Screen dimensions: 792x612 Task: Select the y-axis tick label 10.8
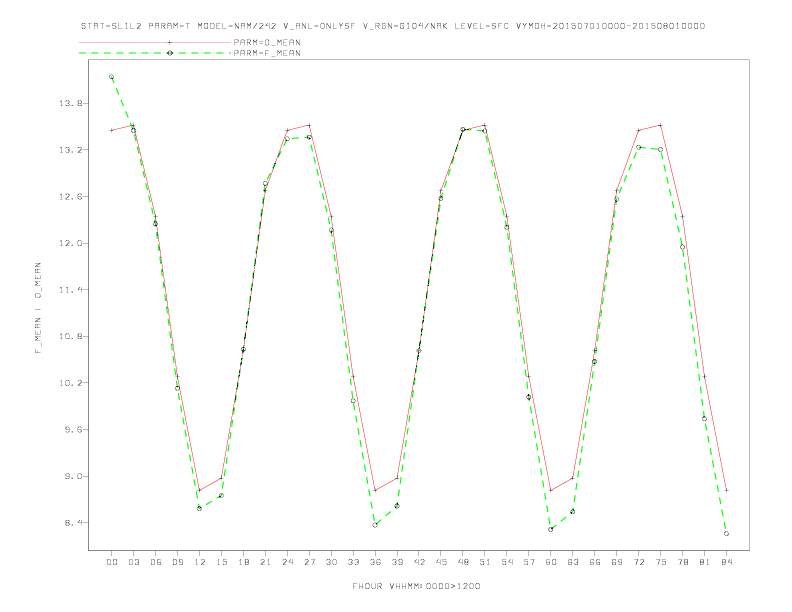(70, 336)
